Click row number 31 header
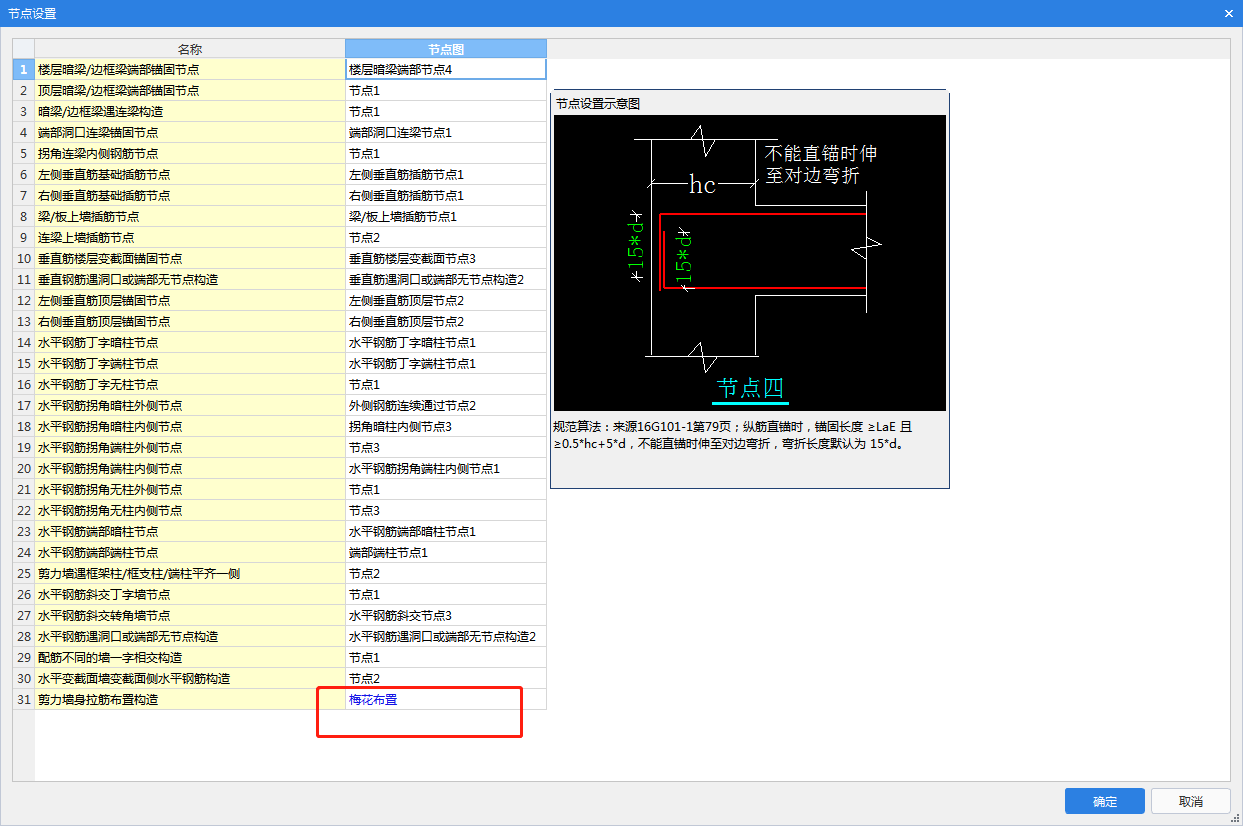The width and height of the screenshot is (1243, 826). pyautogui.click(x=23, y=700)
